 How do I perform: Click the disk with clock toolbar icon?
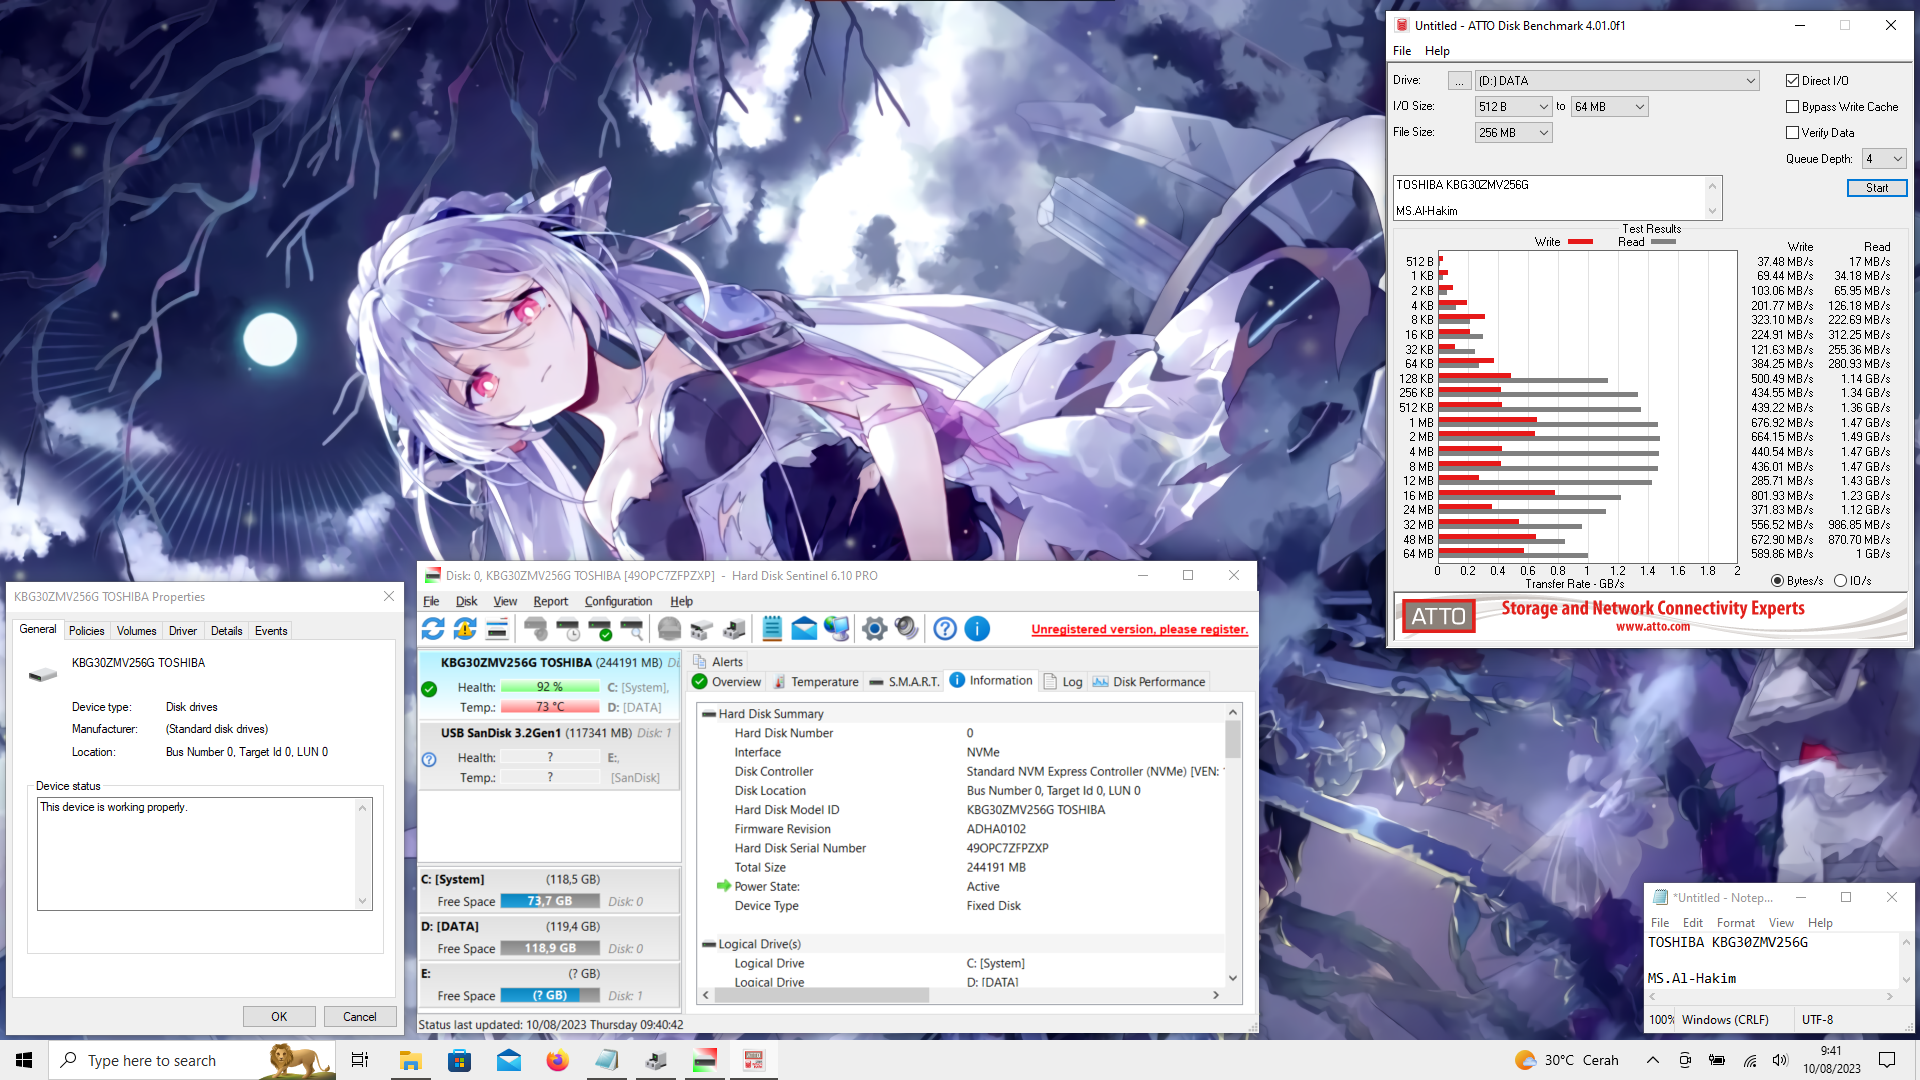568,629
